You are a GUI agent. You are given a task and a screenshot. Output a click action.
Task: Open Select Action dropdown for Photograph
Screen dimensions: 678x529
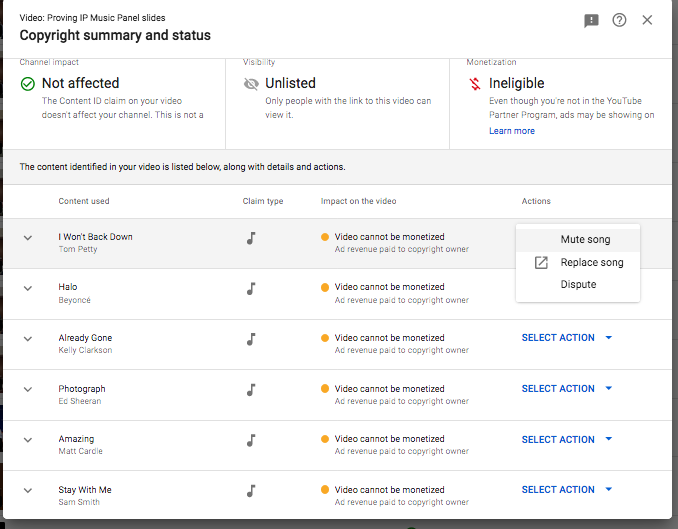[x=566, y=389]
